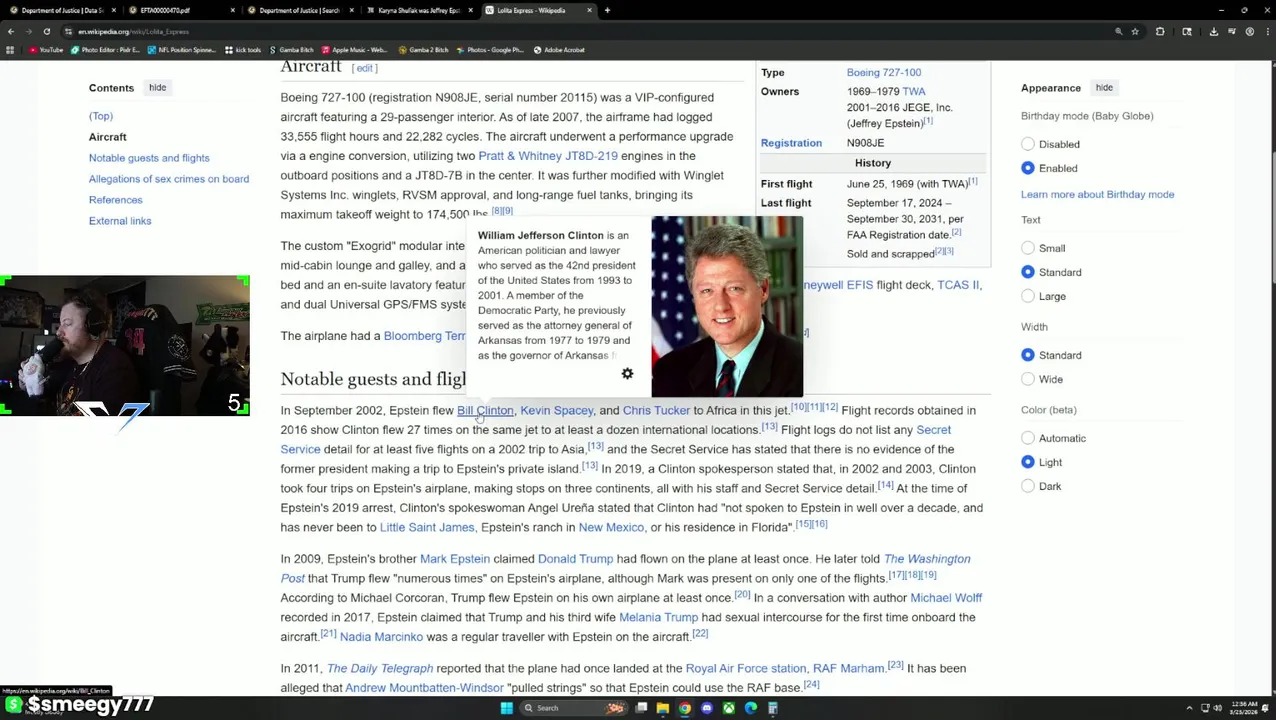The width and height of the screenshot is (1276, 720).
Task: Open the page zoom magnifier icon
Action: coord(1118,31)
